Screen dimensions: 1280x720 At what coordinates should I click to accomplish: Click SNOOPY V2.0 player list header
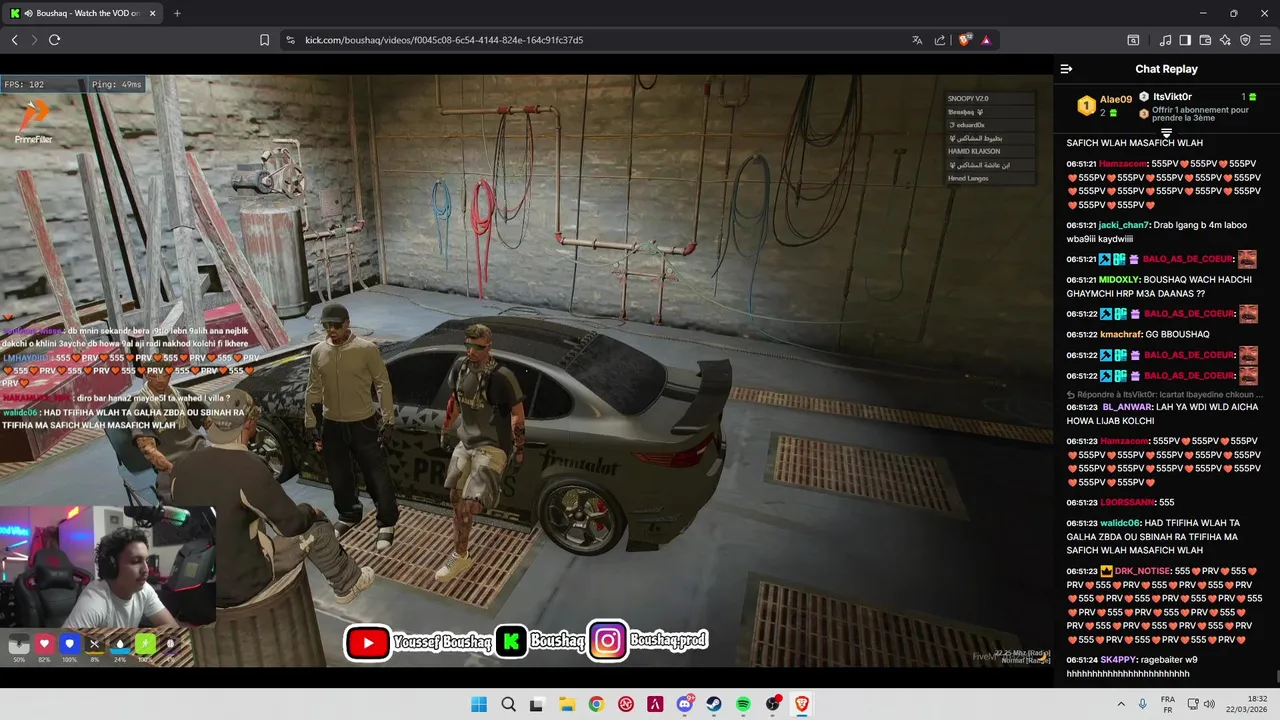click(x=968, y=98)
